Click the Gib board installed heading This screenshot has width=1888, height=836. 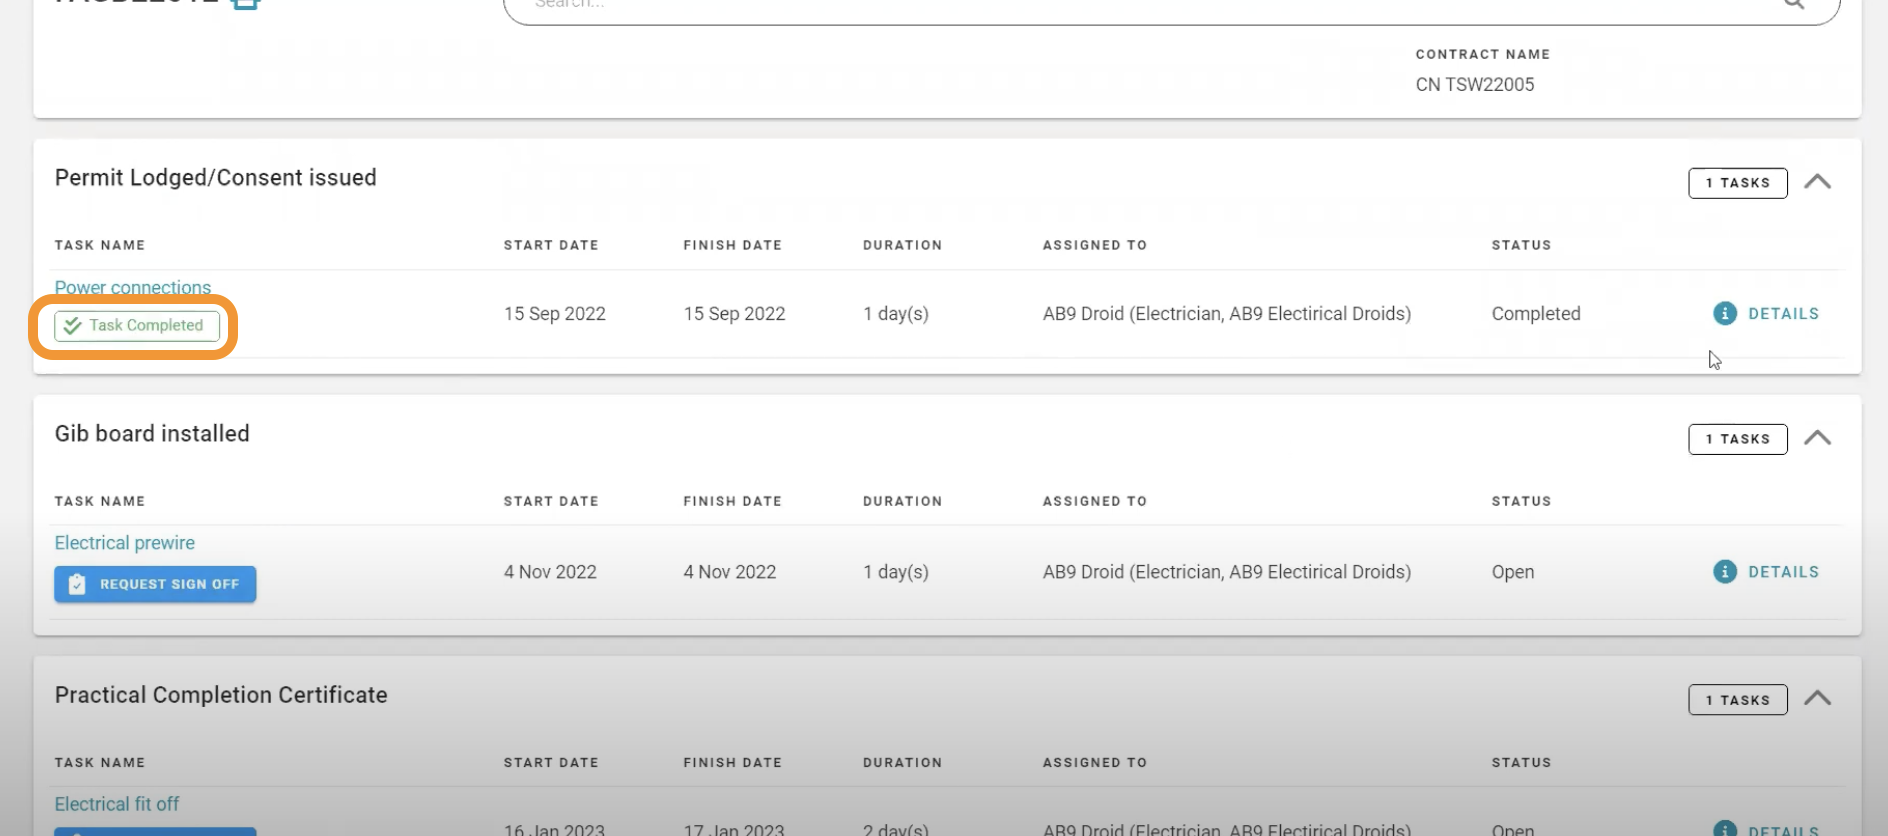tap(152, 434)
